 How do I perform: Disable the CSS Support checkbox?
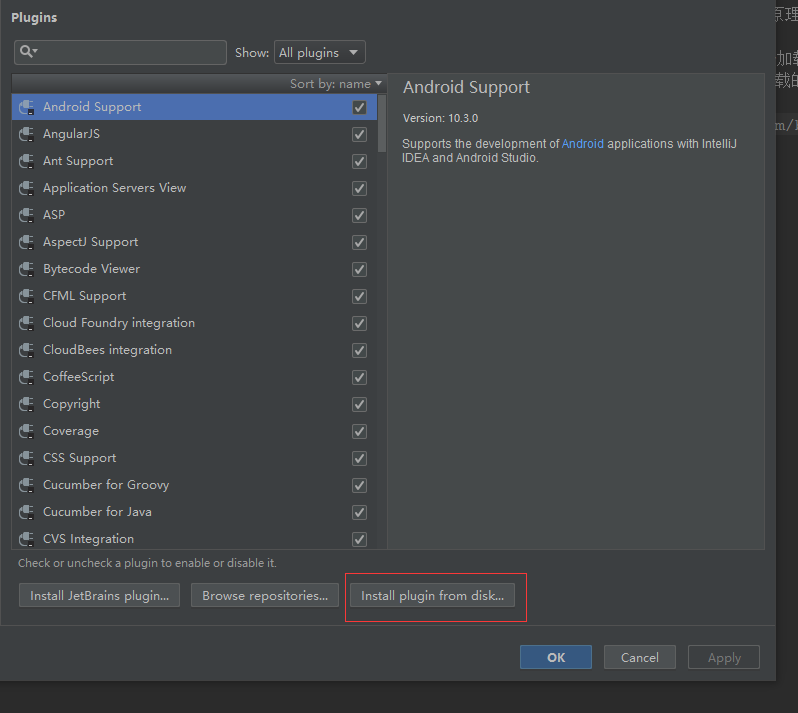359,458
